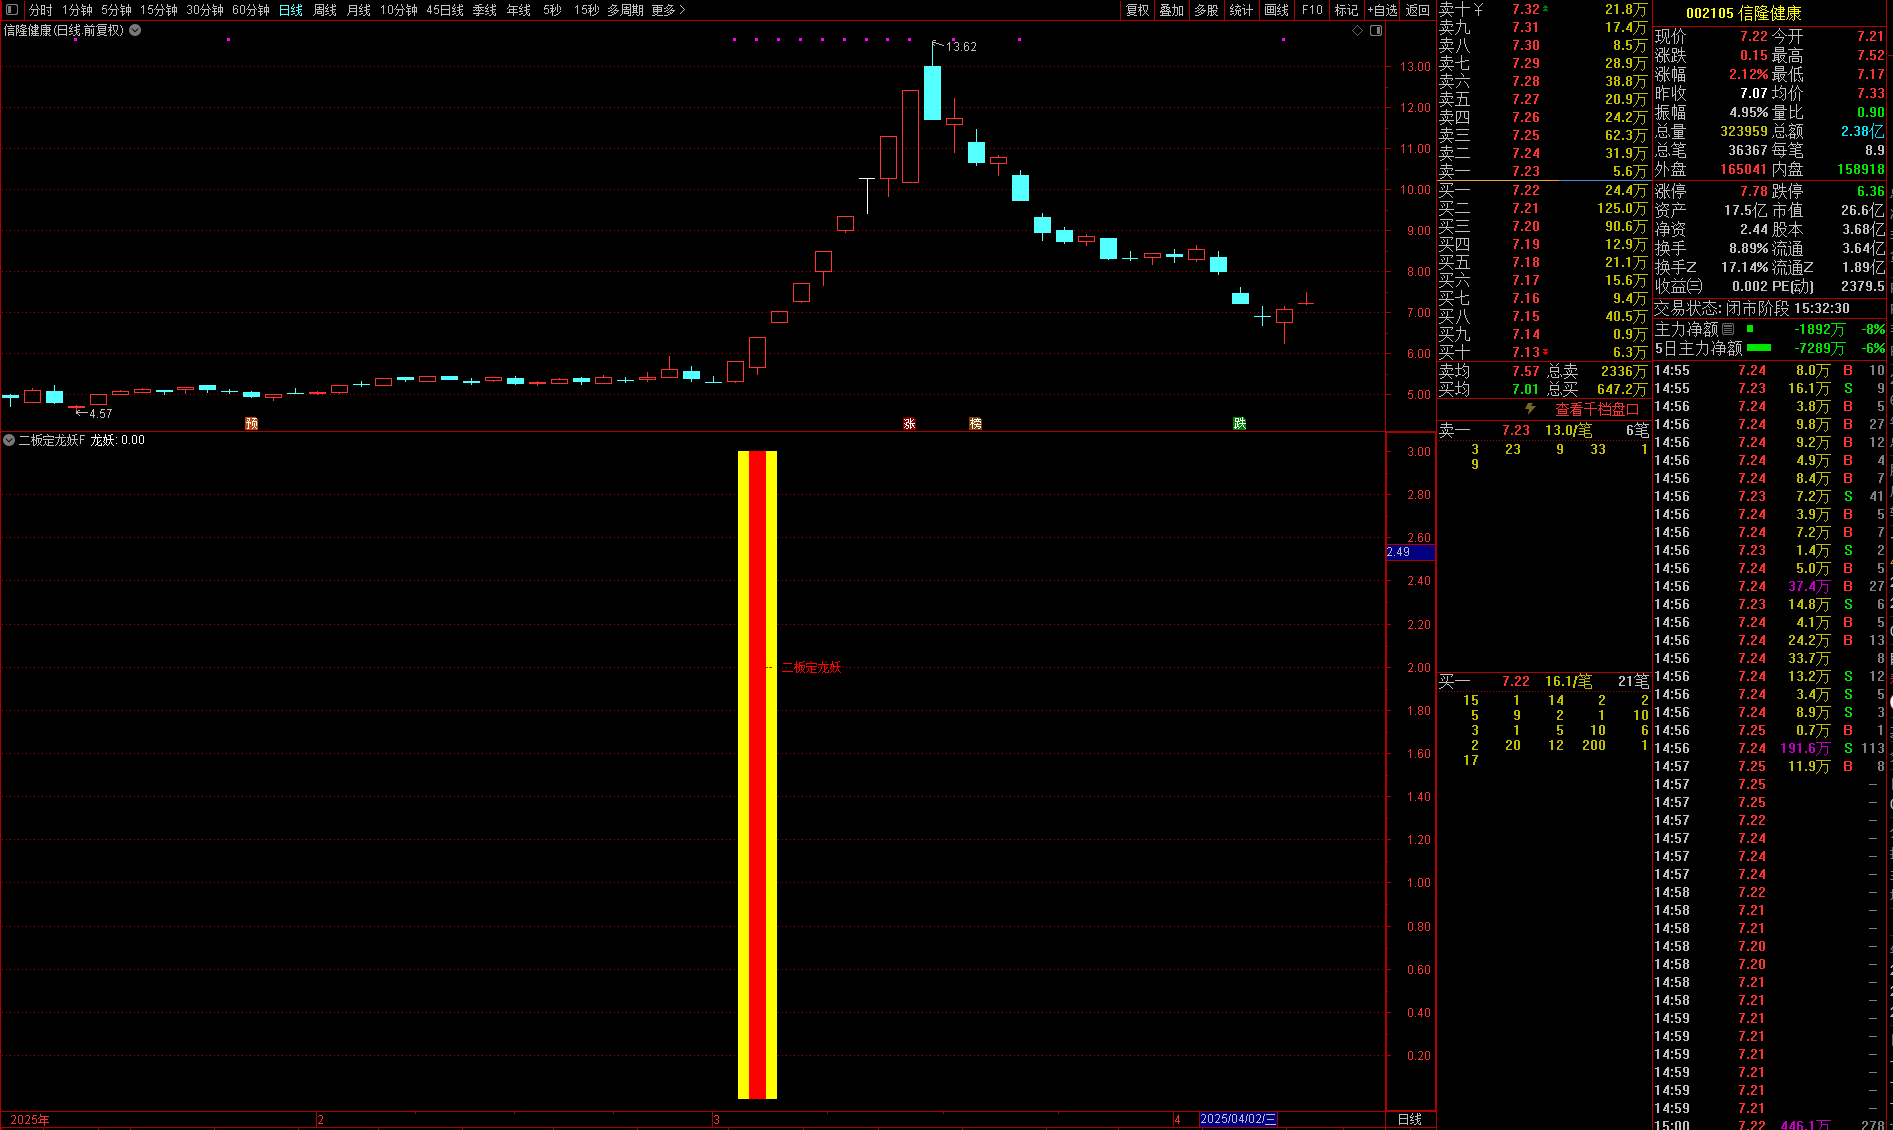Viewport: 1893px width, 1130px height.
Task: Click the 2025/04/02 date marker on timeline
Action: 1238,1119
